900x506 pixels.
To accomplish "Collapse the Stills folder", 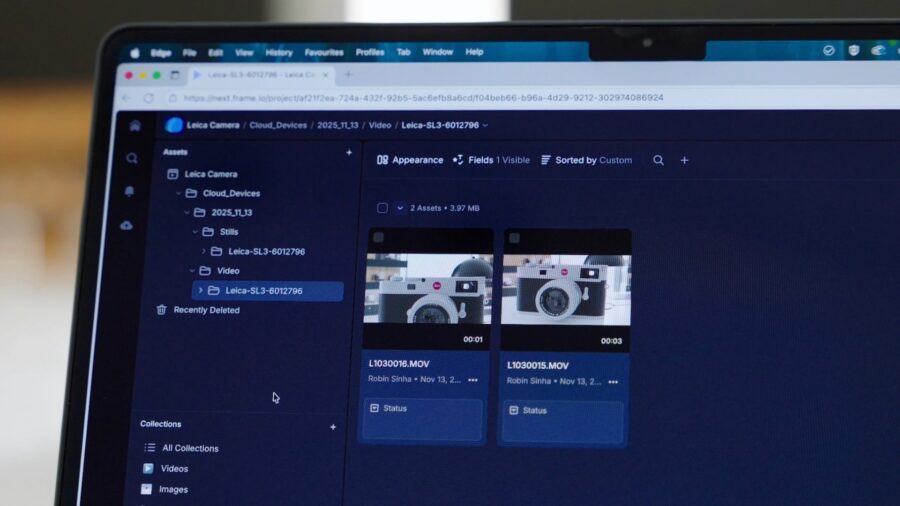I will click(x=195, y=232).
